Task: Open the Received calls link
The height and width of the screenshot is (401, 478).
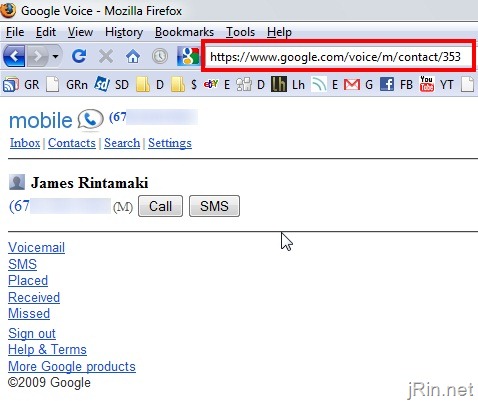Action: click(x=34, y=297)
